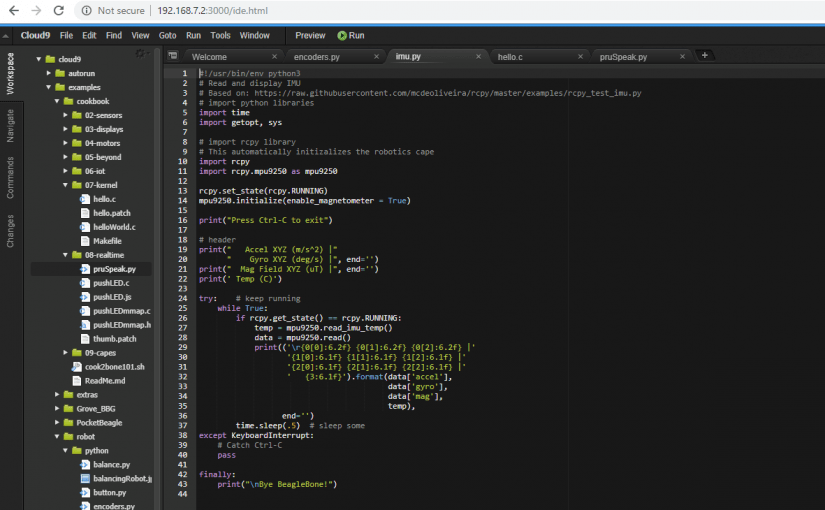Open thumb.patch file
The width and height of the screenshot is (825, 510).
(115, 339)
